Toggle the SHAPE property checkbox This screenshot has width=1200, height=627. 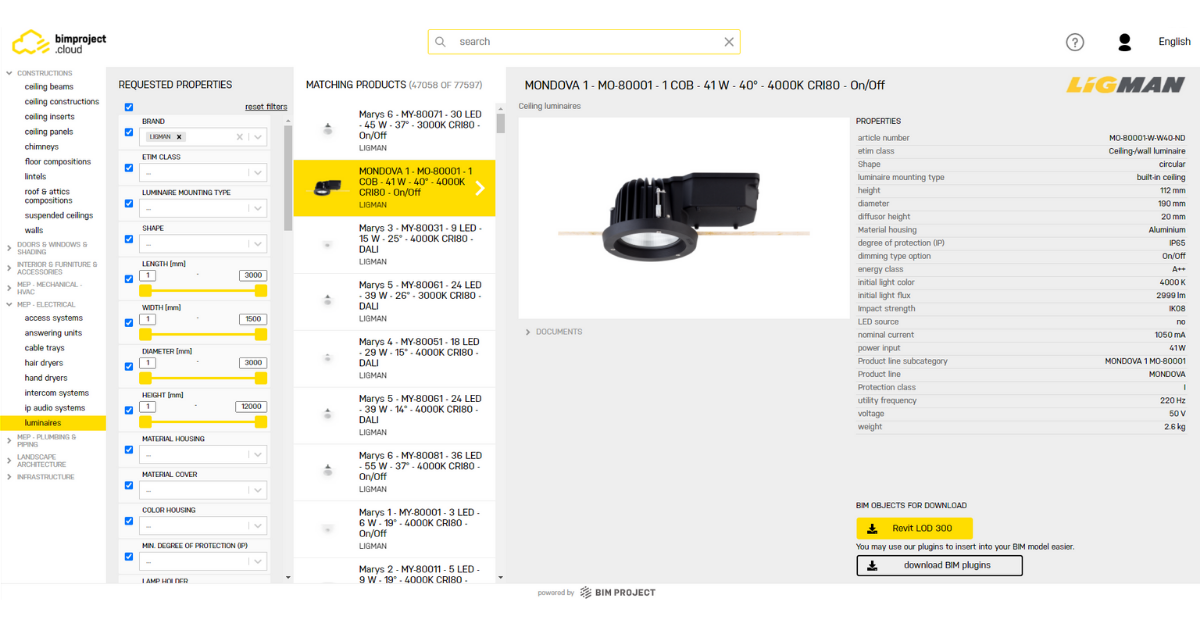pos(129,240)
